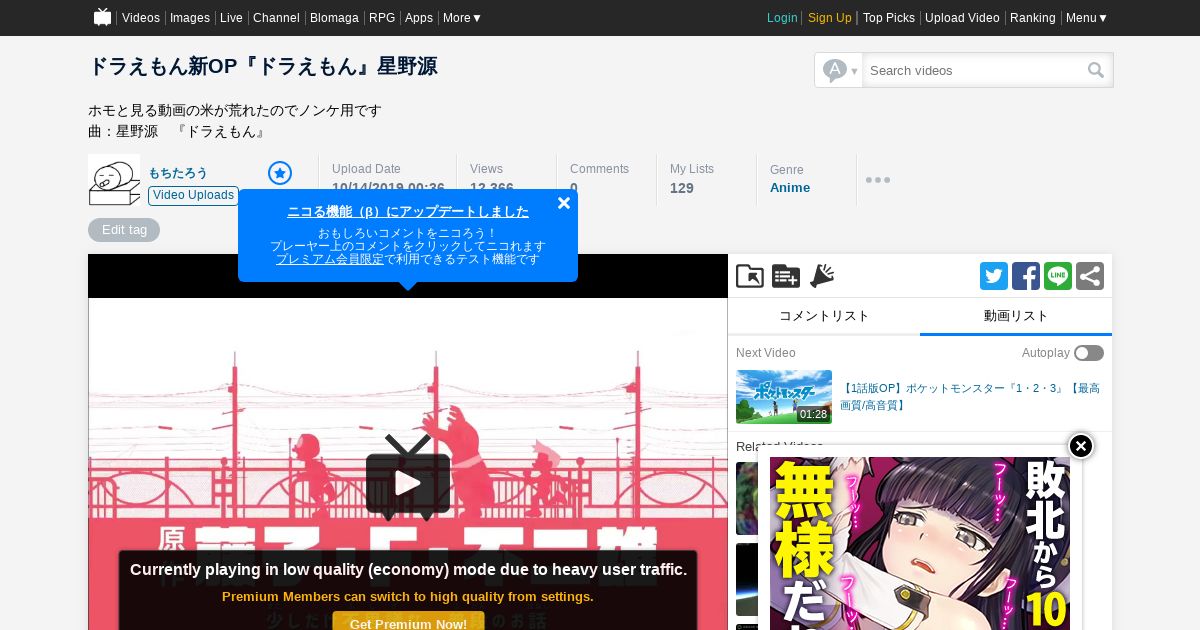Image resolution: width=1200 pixels, height=630 pixels.
Task: Open the Apps link in top bar
Action: point(419,18)
